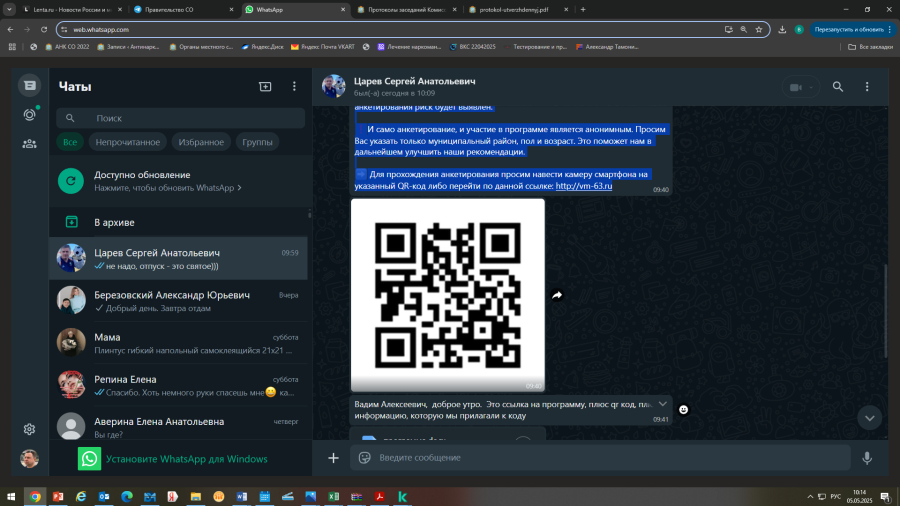Screen dimensions: 900x506
Task: Open conversation menu three dots
Action: coord(867,87)
